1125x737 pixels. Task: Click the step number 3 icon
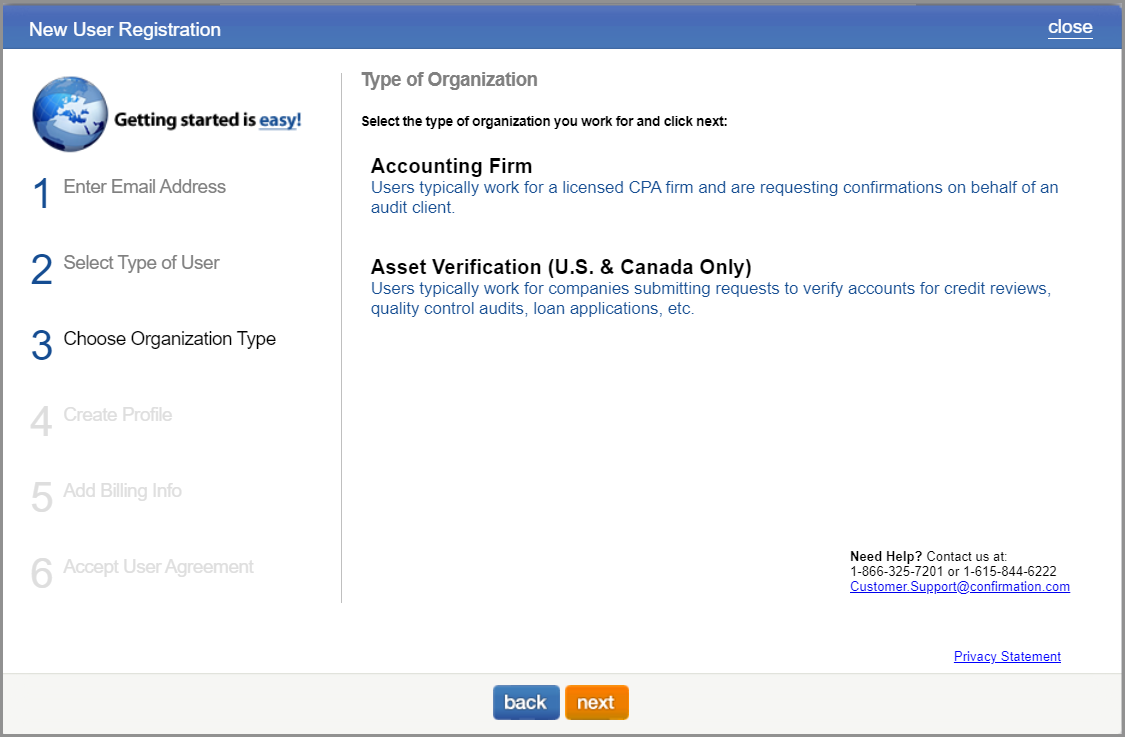pos(41,346)
